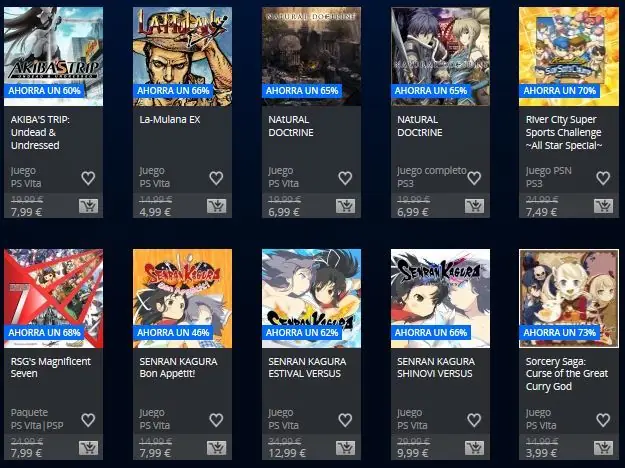Favorite River City Super Sports Challenge
625x468 pixels.
(x=603, y=178)
